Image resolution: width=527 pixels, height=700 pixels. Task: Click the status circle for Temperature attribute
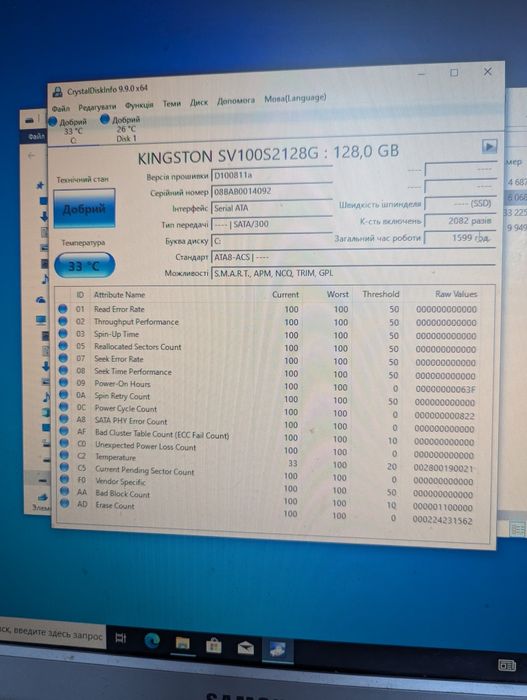[x=64, y=455]
